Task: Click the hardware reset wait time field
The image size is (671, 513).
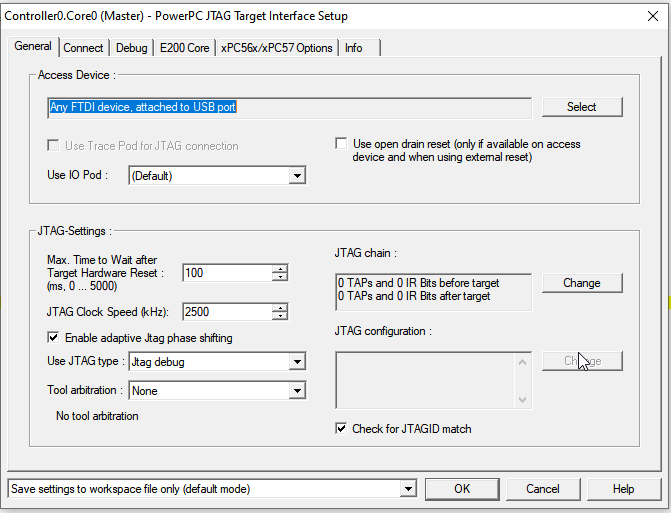Action: point(228,273)
